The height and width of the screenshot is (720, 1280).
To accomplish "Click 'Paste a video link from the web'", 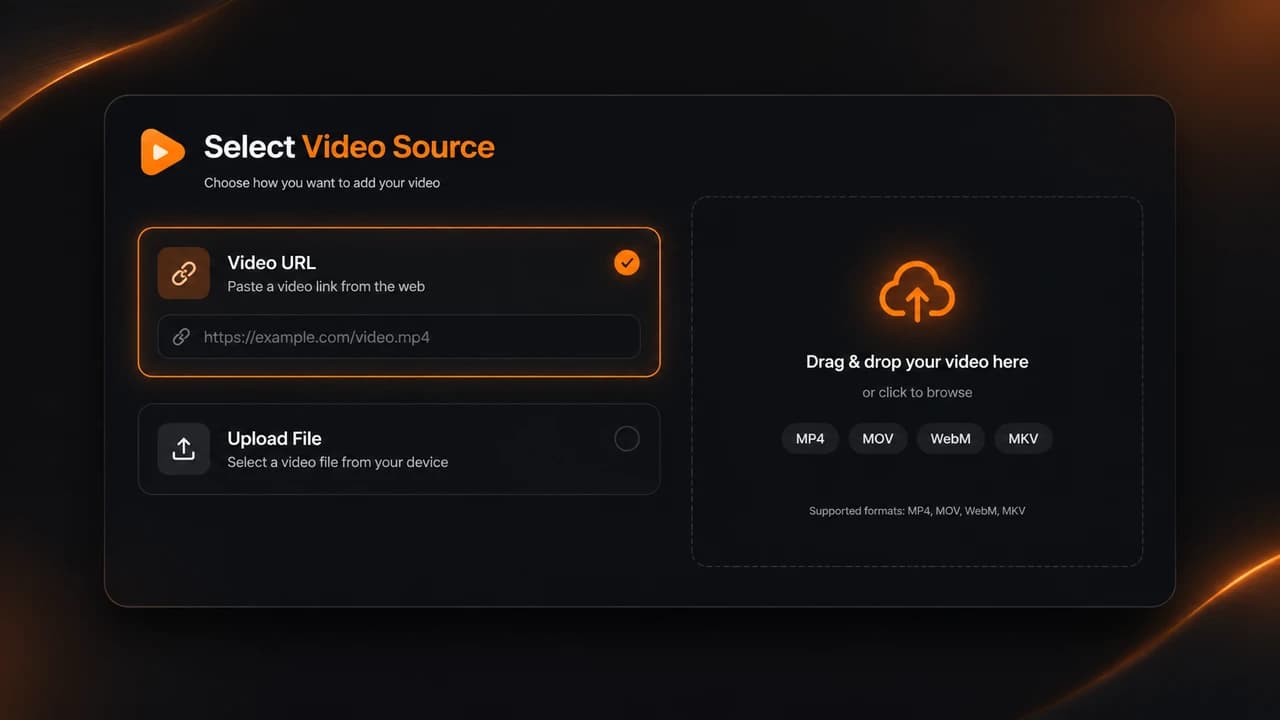I will (x=326, y=287).
